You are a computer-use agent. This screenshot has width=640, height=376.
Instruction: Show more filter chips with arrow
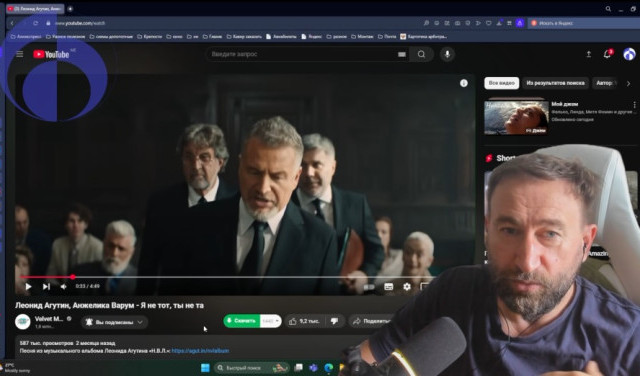[x=628, y=83]
